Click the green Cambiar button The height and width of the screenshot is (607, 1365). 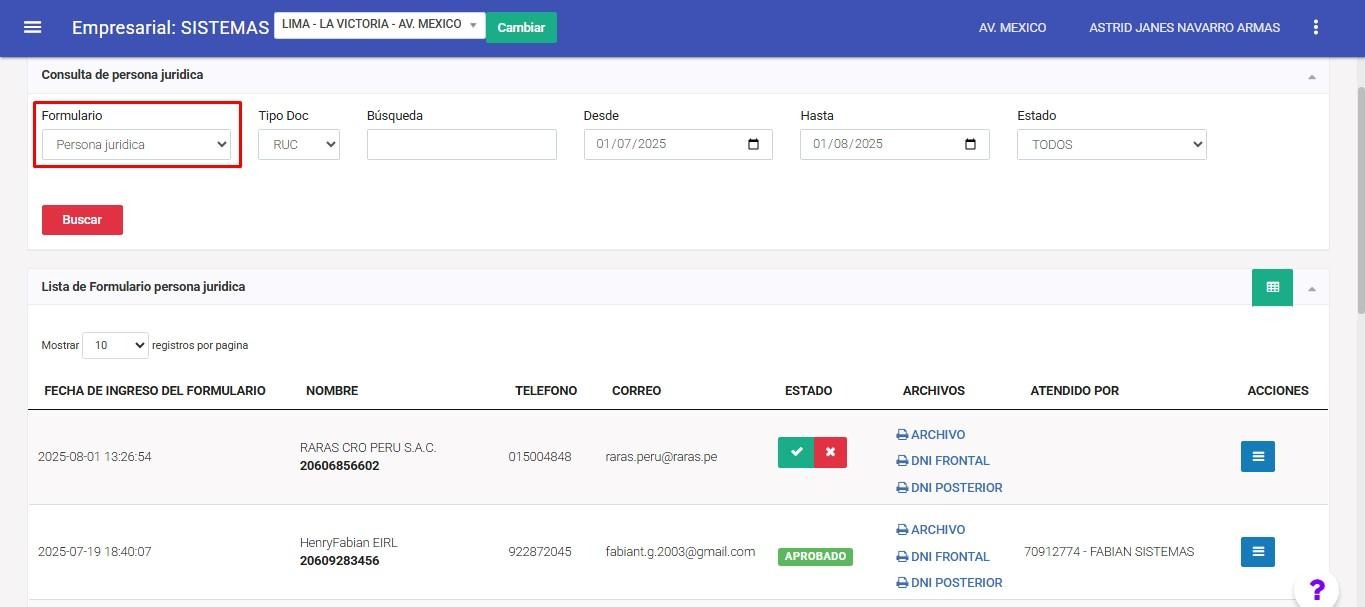521,27
